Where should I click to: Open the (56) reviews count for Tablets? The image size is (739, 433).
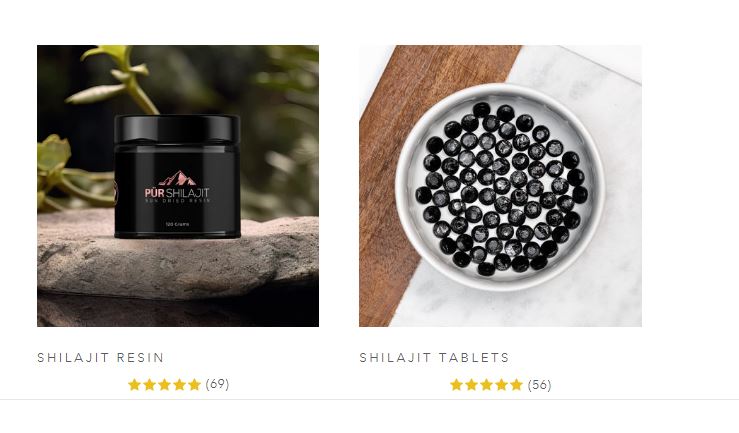540,385
